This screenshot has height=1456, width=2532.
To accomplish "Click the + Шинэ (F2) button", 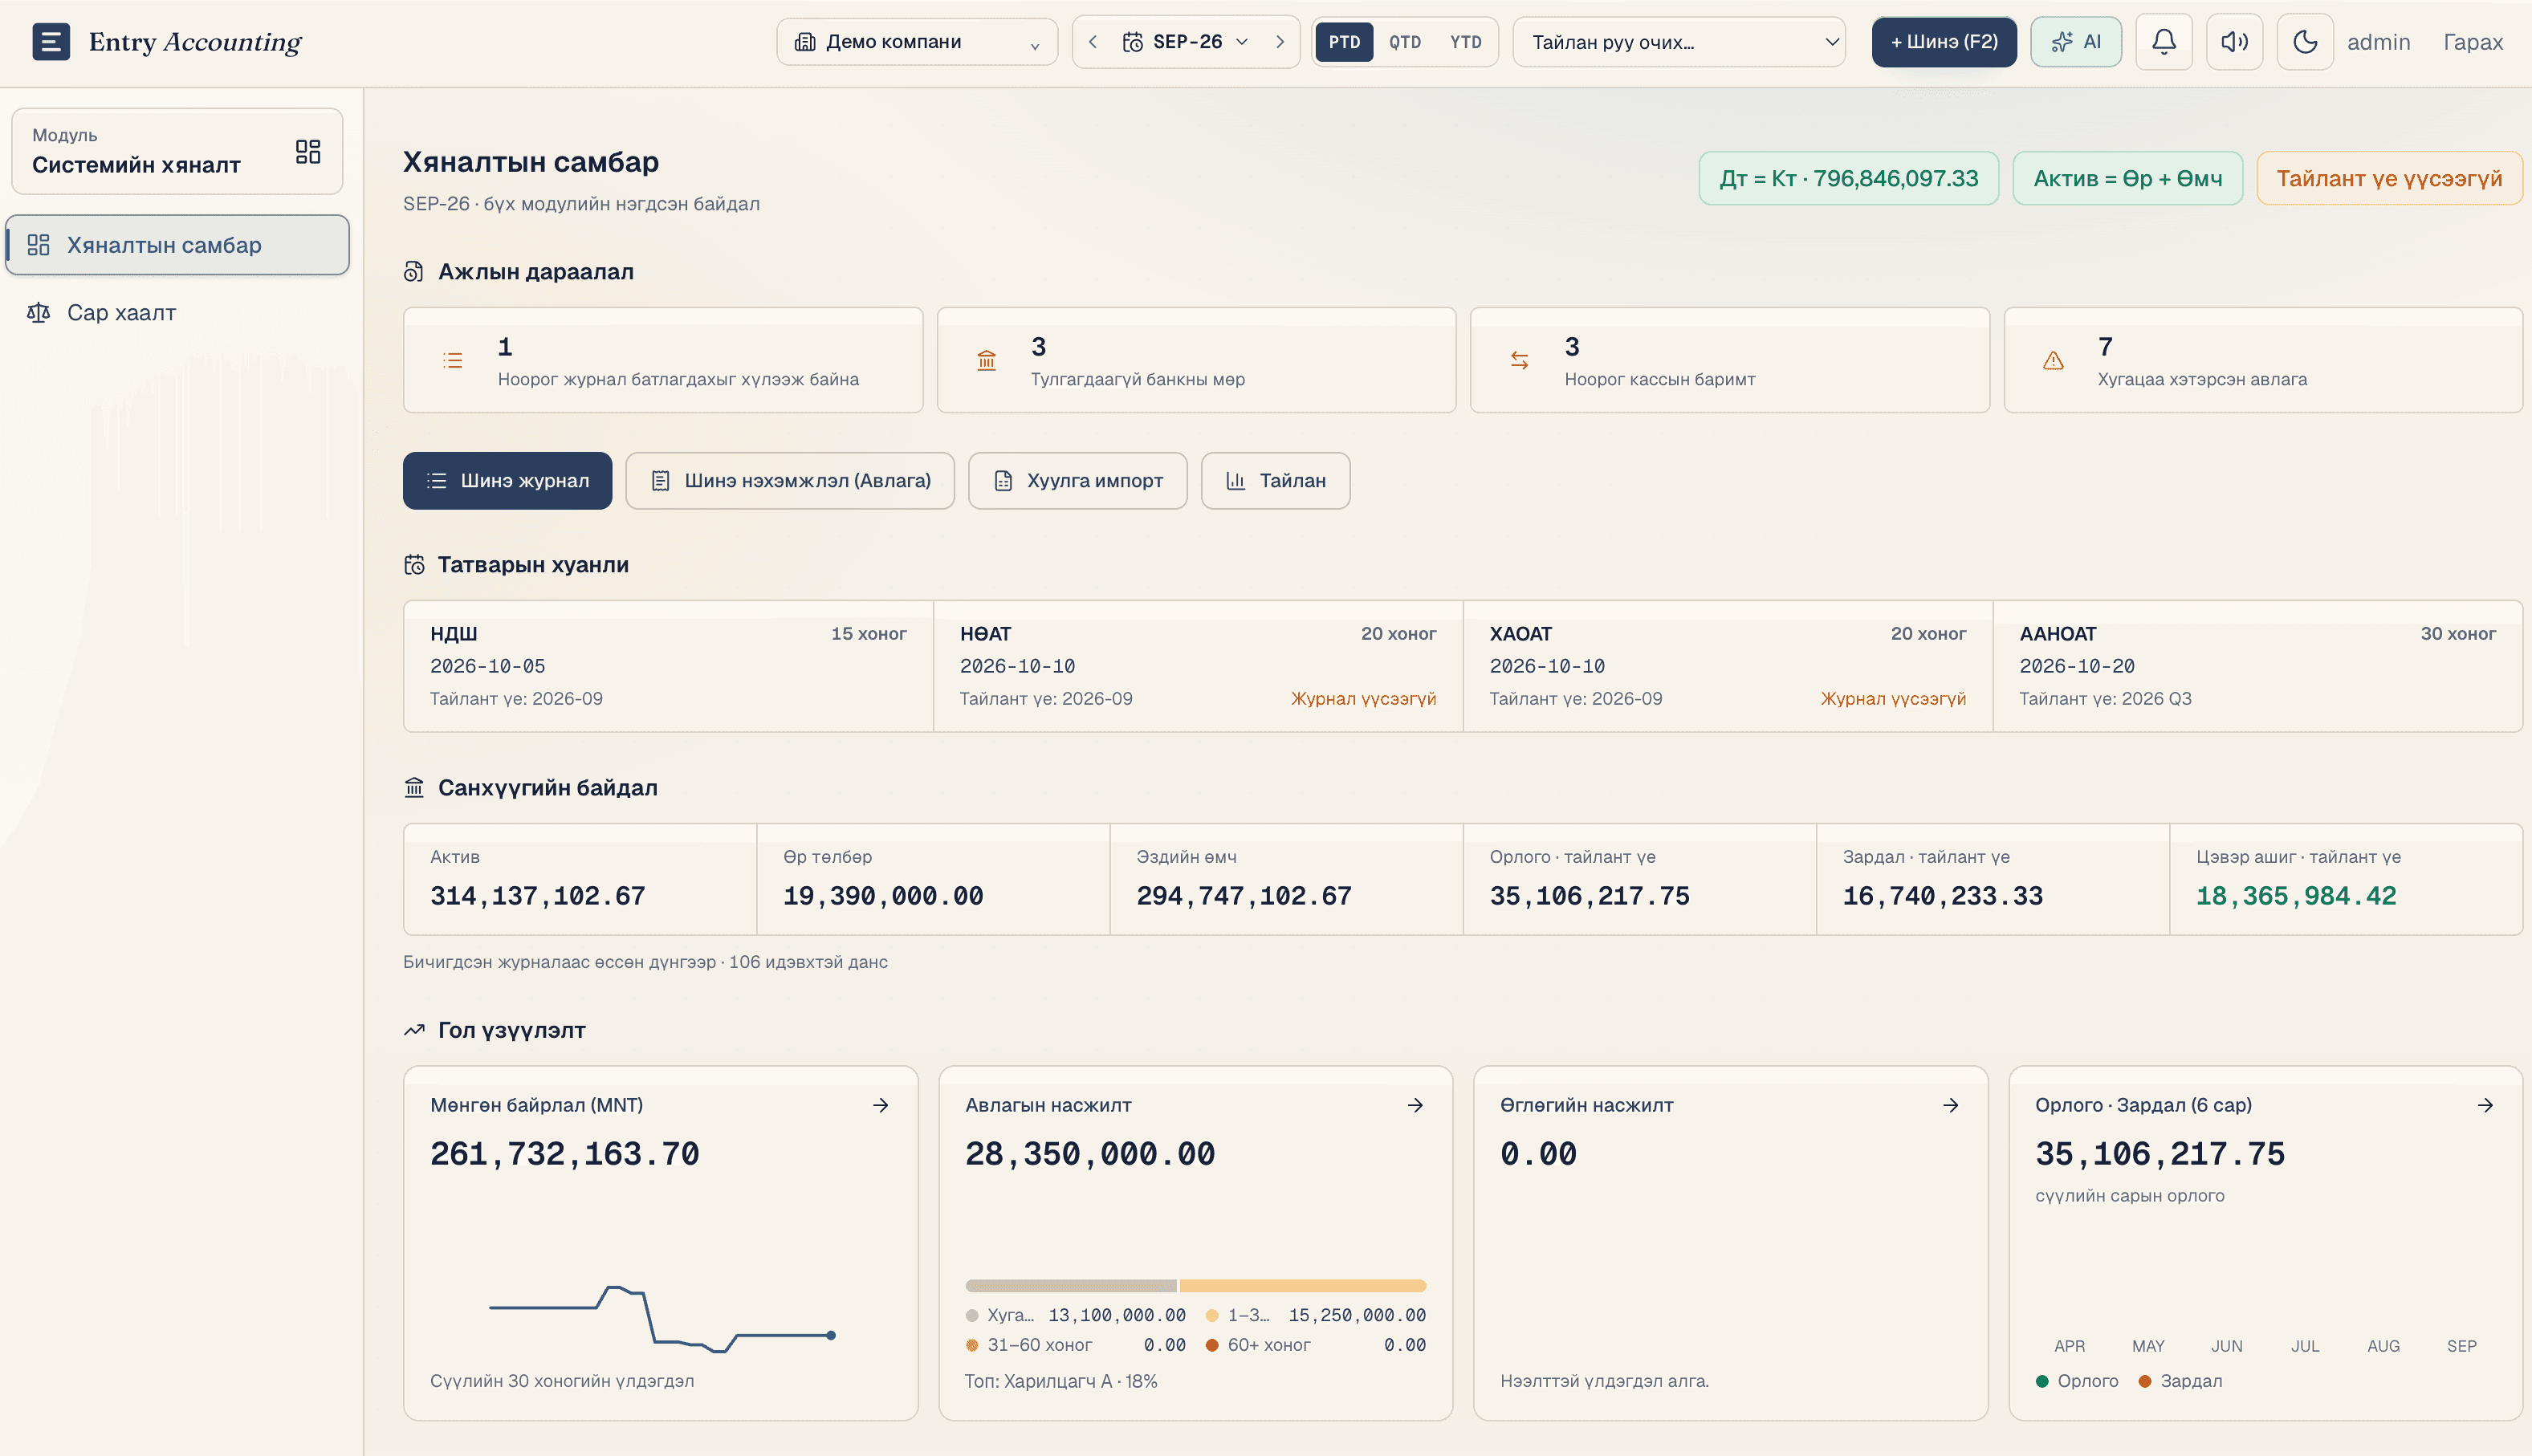I will pos(1944,42).
